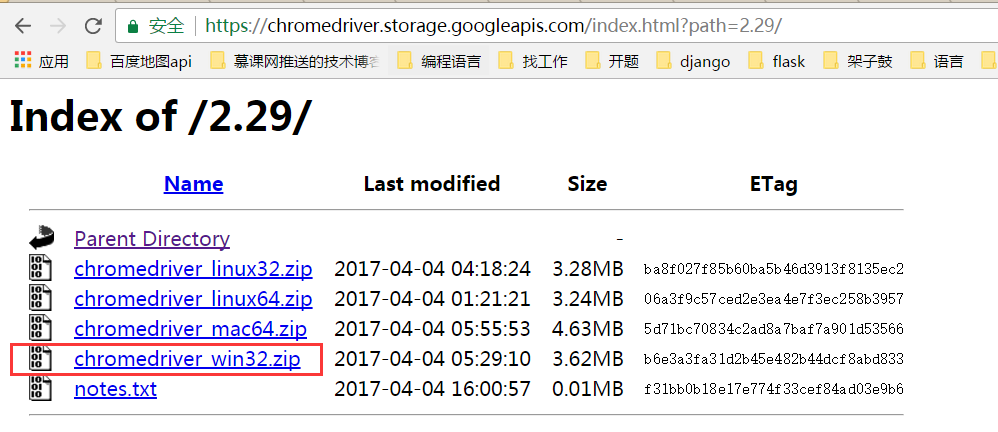This screenshot has height=432, width=998.
Task: Select the file icon beside chromedriver_win32.zip
Action: 40,359
